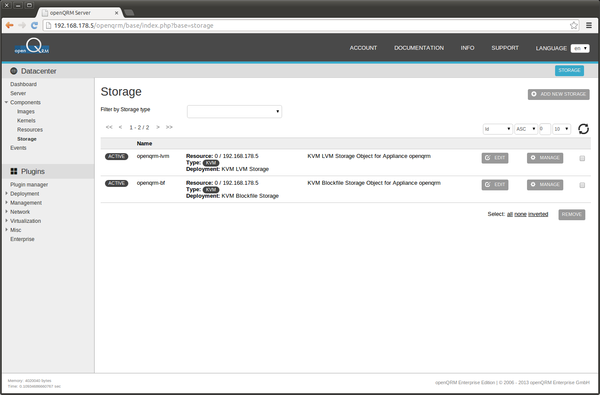The image size is (600, 395).
Task: Click the openqrm-bf storage name
Action: [x=151, y=183]
